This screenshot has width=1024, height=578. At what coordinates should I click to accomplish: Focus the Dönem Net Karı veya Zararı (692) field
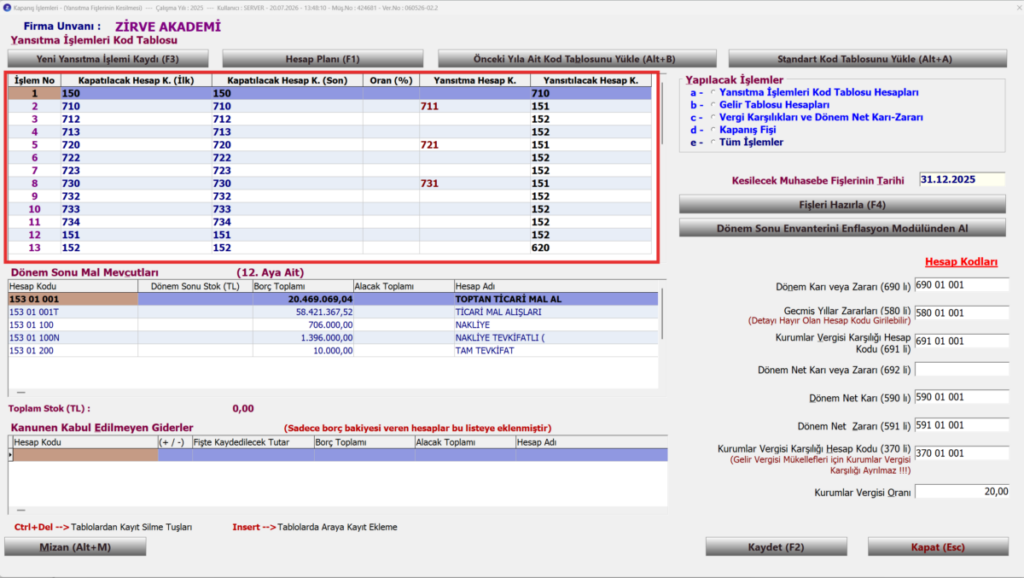pos(962,370)
